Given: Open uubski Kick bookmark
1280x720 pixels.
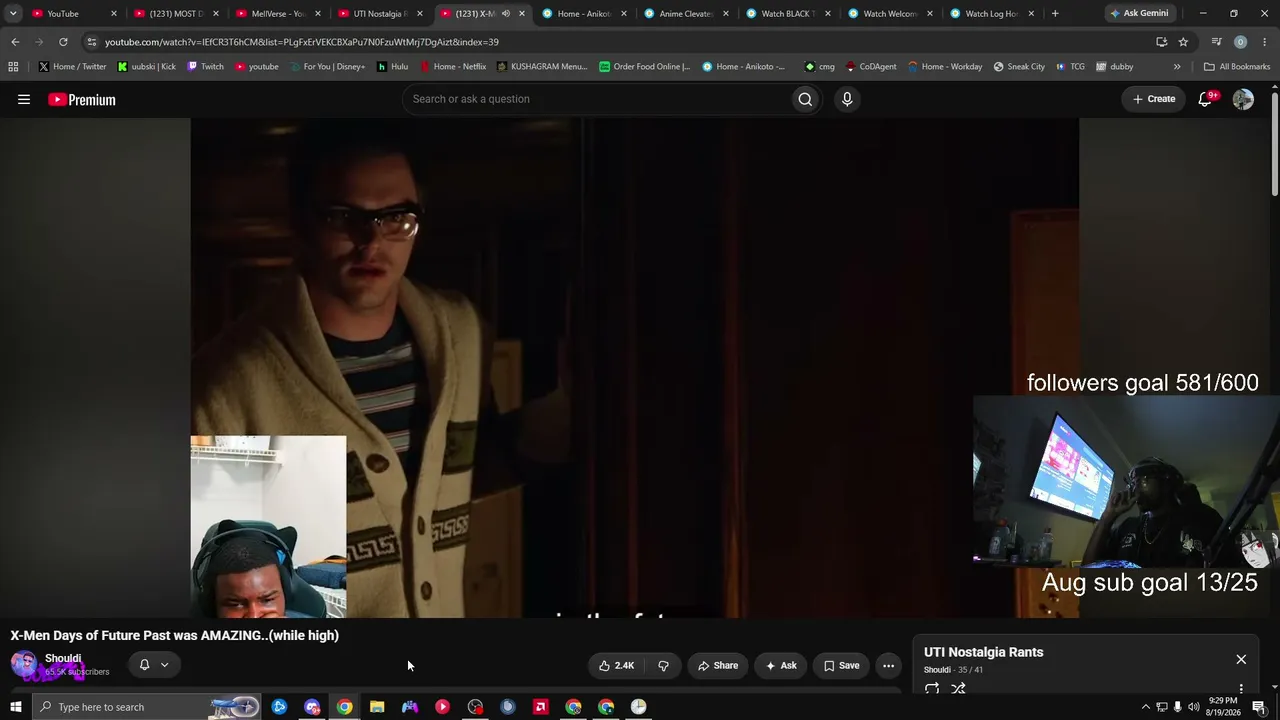Looking at the screenshot, I should (146, 67).
